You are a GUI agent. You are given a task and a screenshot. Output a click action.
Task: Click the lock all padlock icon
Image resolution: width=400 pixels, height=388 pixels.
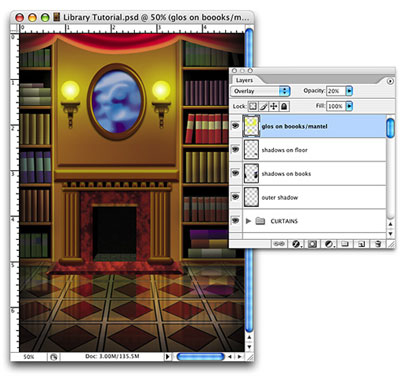pos(284,106)
